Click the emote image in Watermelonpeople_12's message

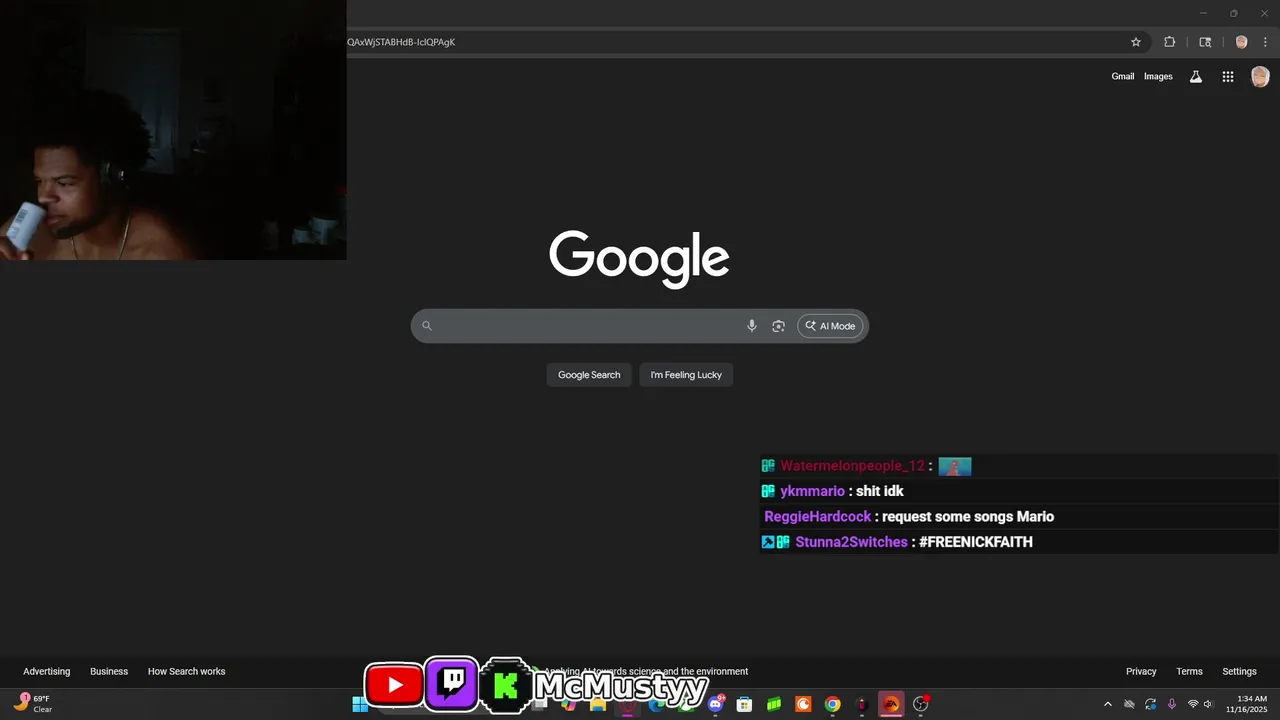(x=955, y=466)
